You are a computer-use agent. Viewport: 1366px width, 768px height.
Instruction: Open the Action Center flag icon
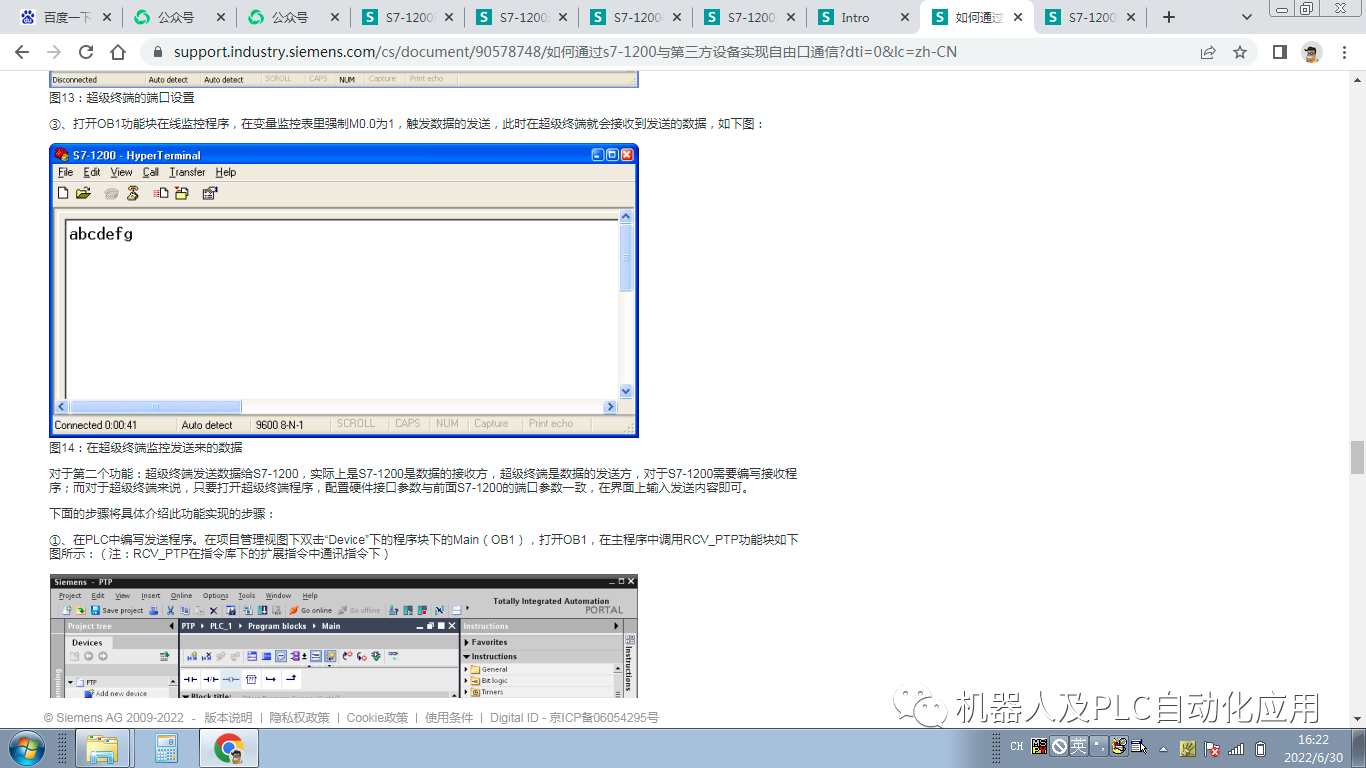[x=1212, y=748]
